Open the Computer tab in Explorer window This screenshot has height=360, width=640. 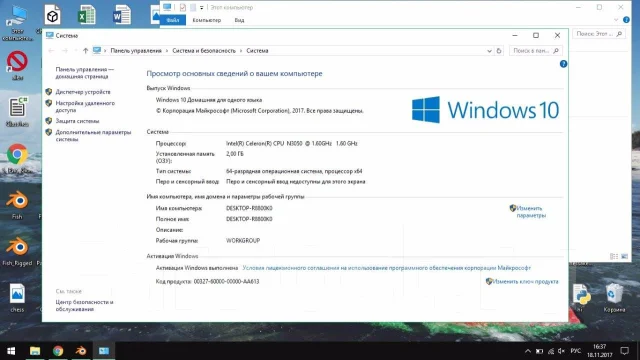tap(207, 20)
